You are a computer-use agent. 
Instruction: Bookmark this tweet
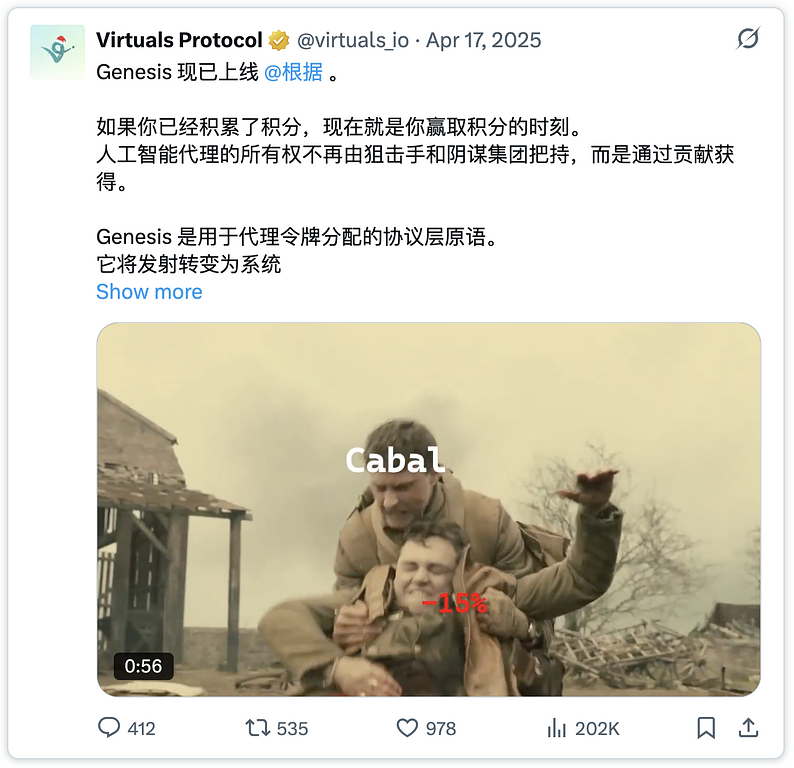coord(706,728)
